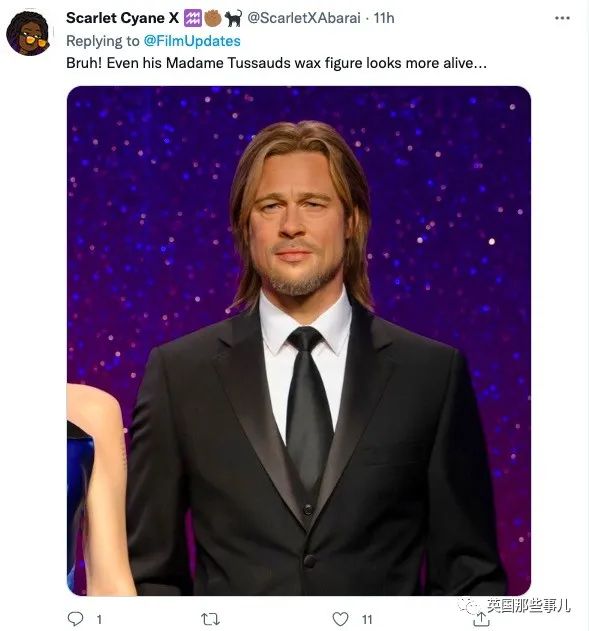The width and height of the screenshot is (589, 631).
Task: Retweet this post using the arrows icon
Action: [x=210, y=619]
